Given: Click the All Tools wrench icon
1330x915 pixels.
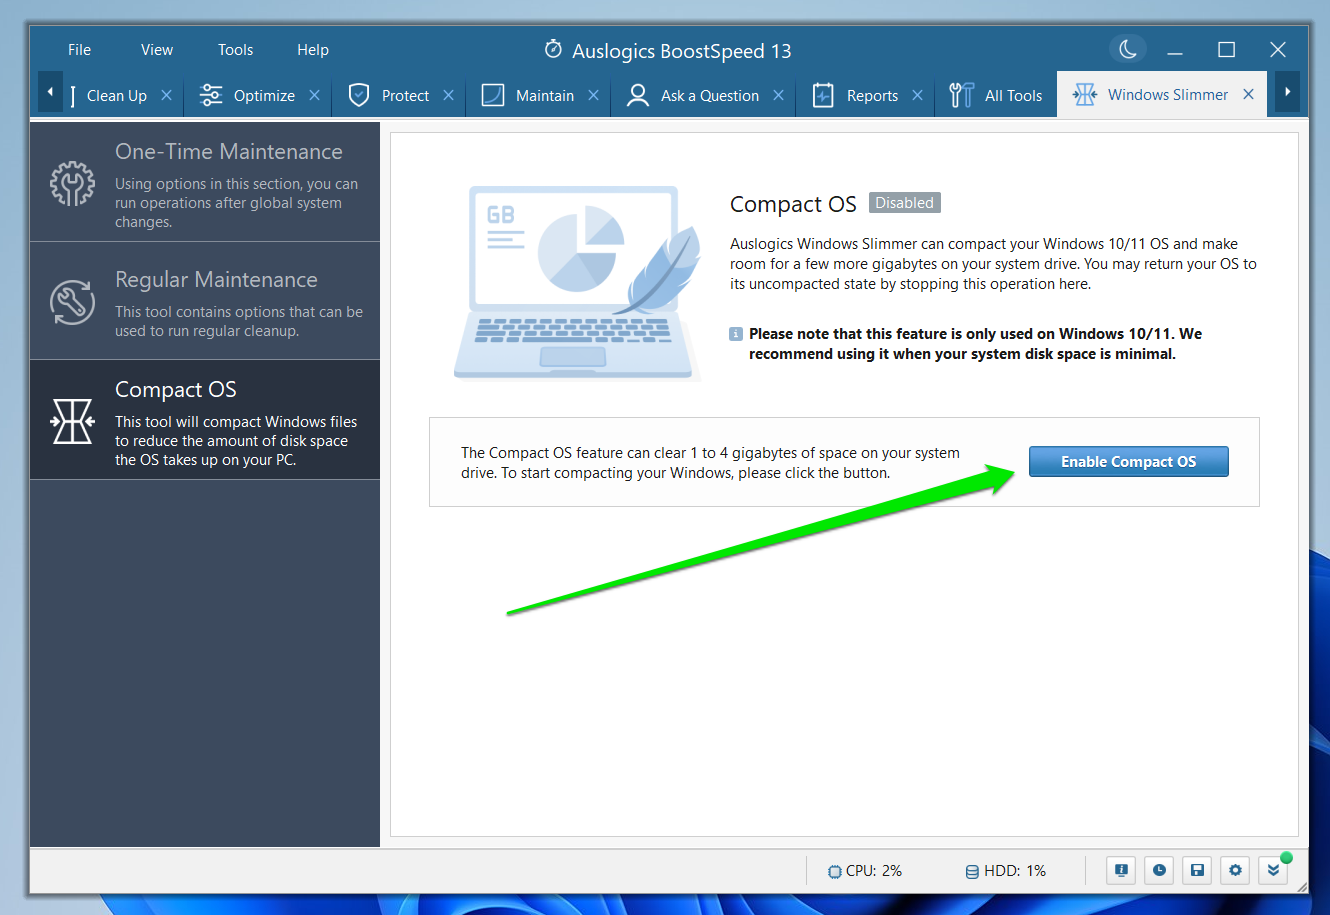Looking at the screenshot, I should click(961, 95).
